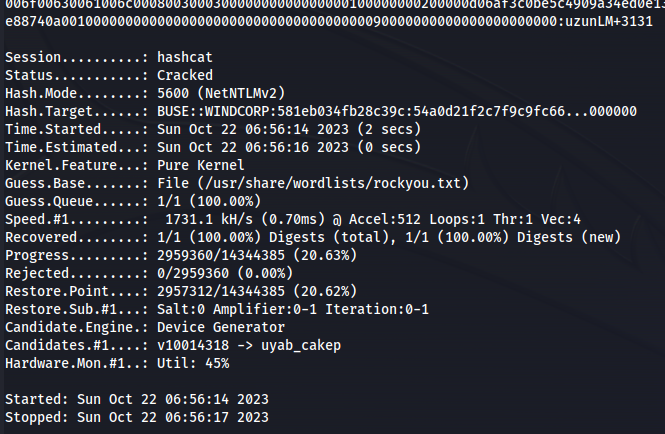Click the BUSE::WINDCORP hash target text

click(397, 111)
